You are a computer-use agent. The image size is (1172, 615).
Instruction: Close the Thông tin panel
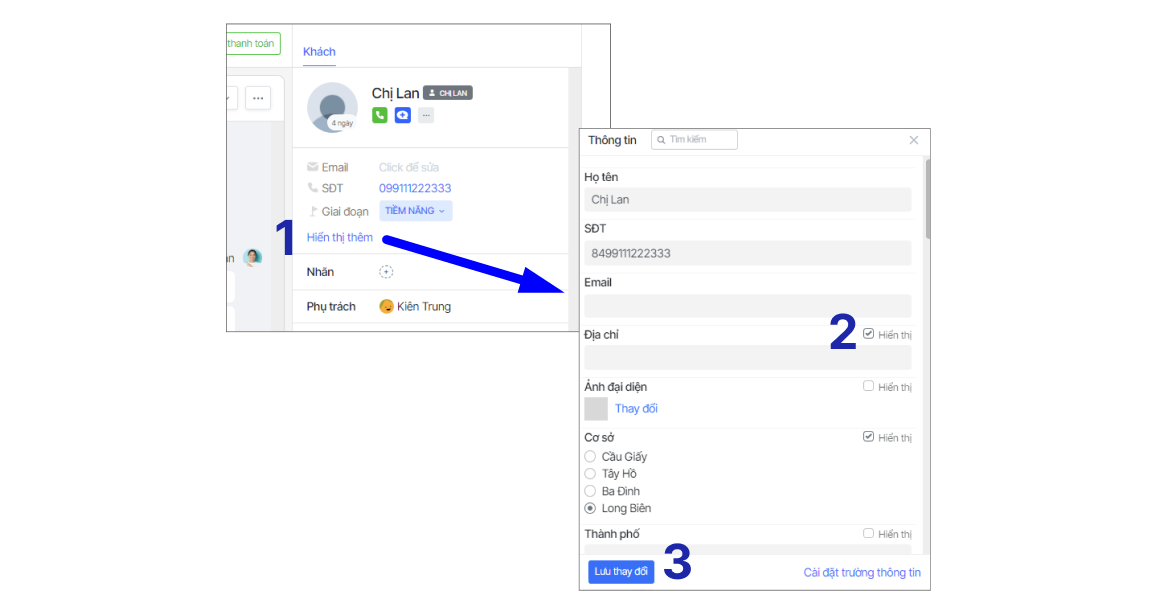(913, 140)
